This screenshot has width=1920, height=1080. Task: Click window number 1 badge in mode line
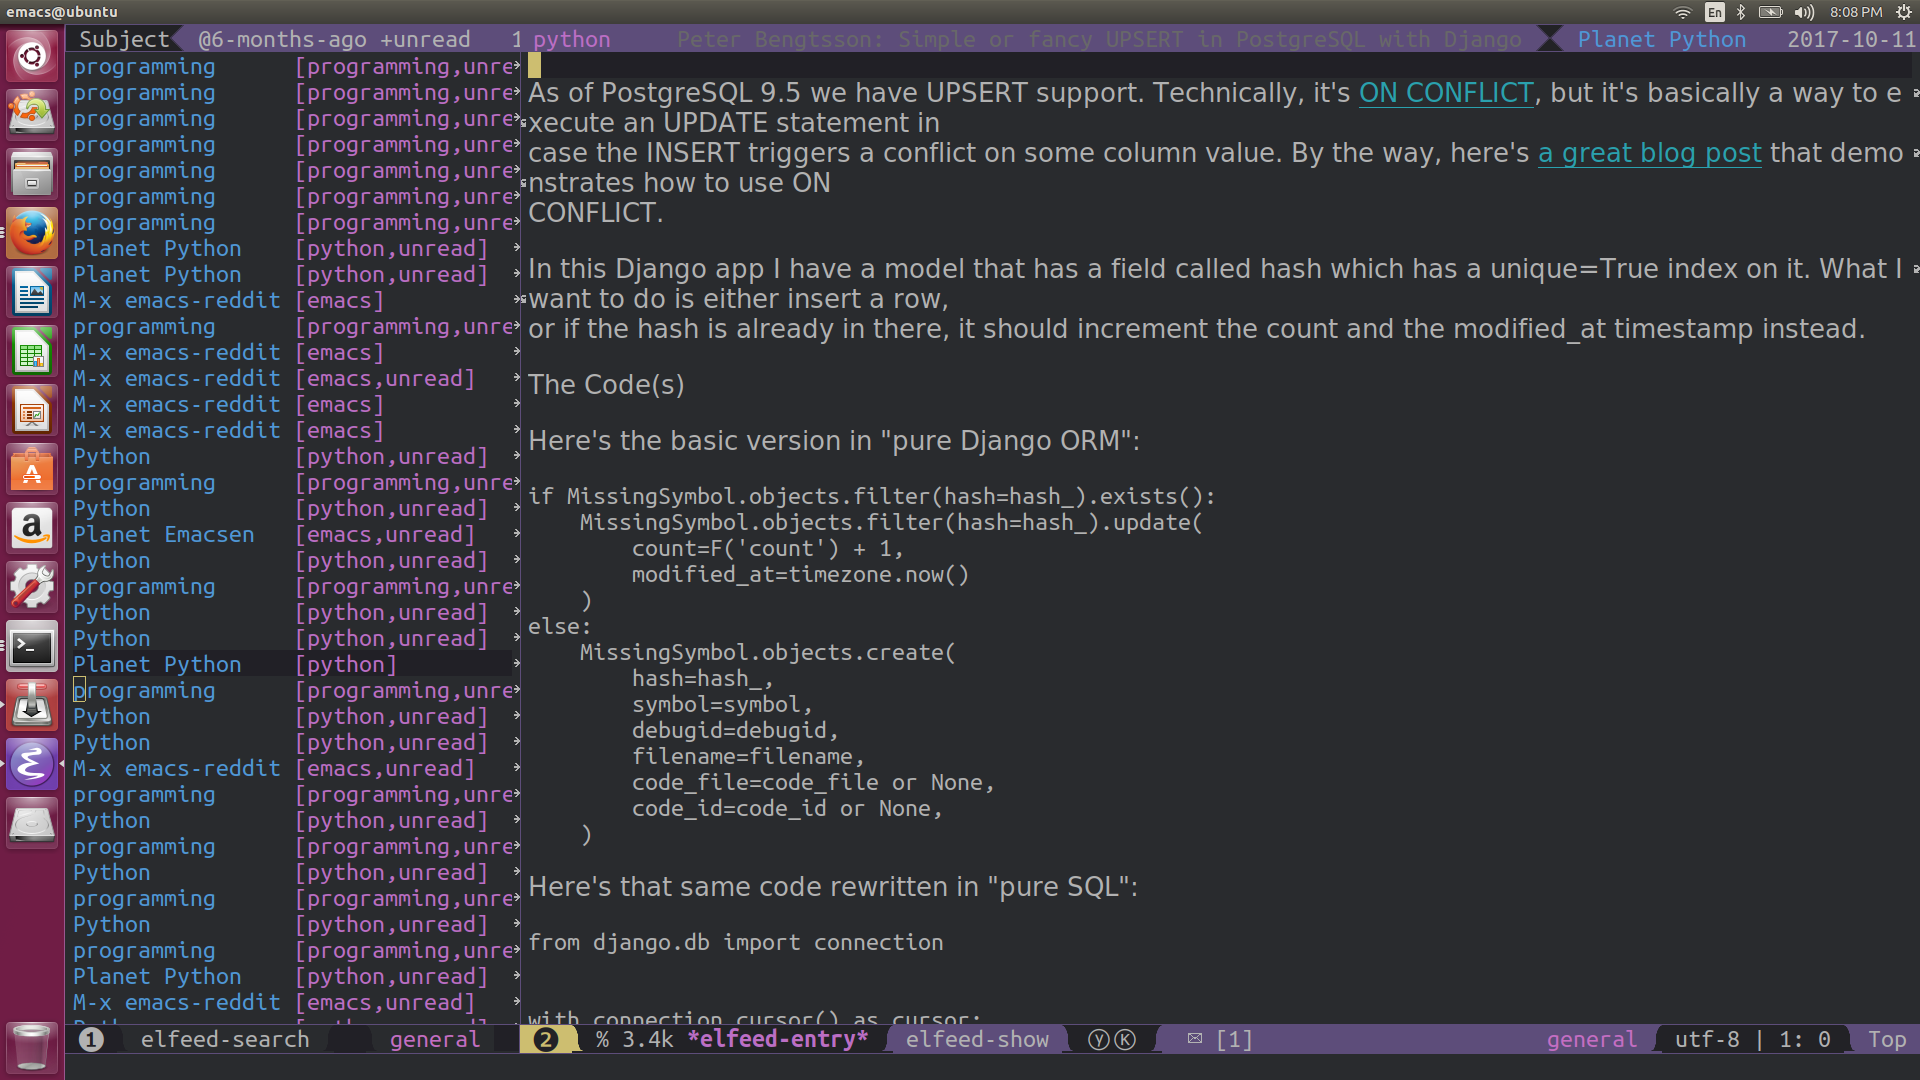pyautogui.click(x=91, y=1040)
